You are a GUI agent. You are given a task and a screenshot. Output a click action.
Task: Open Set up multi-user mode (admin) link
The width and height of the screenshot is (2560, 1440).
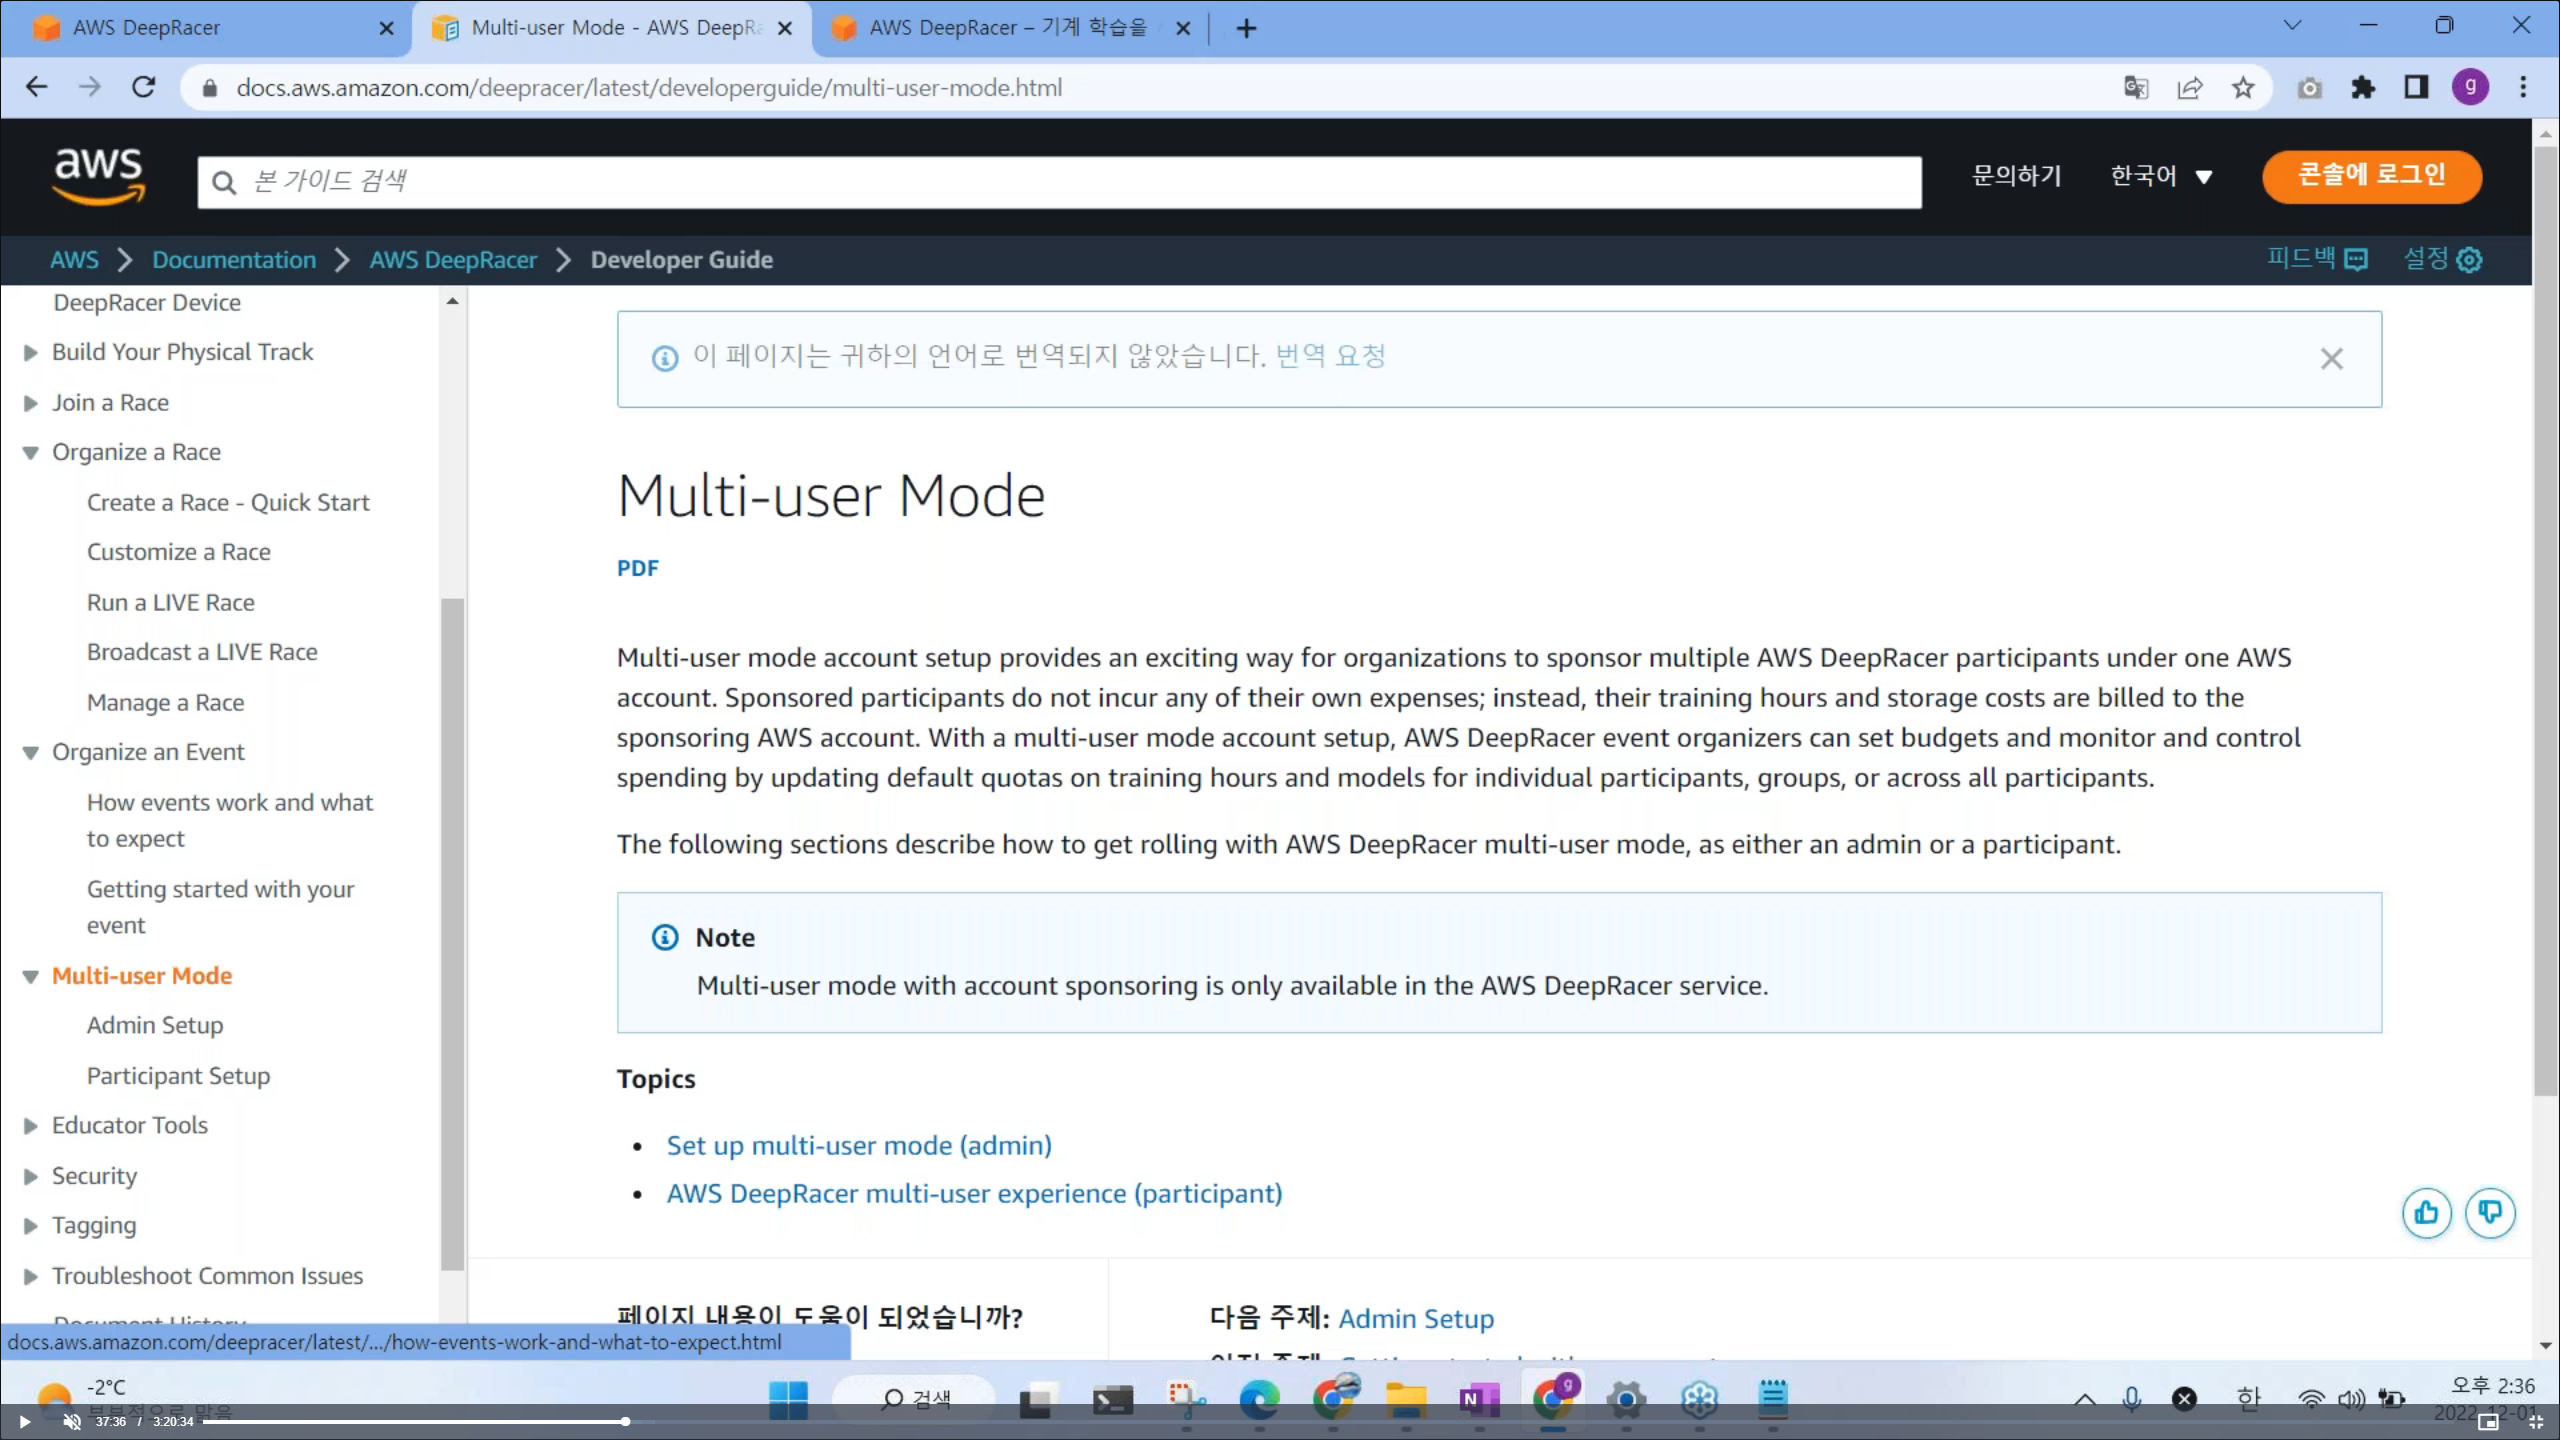tap(859, 1145)
